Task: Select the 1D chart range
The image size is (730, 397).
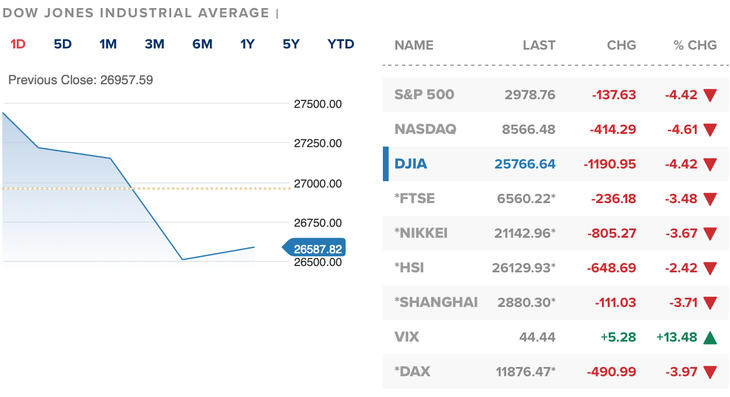Action: (18, 44)
